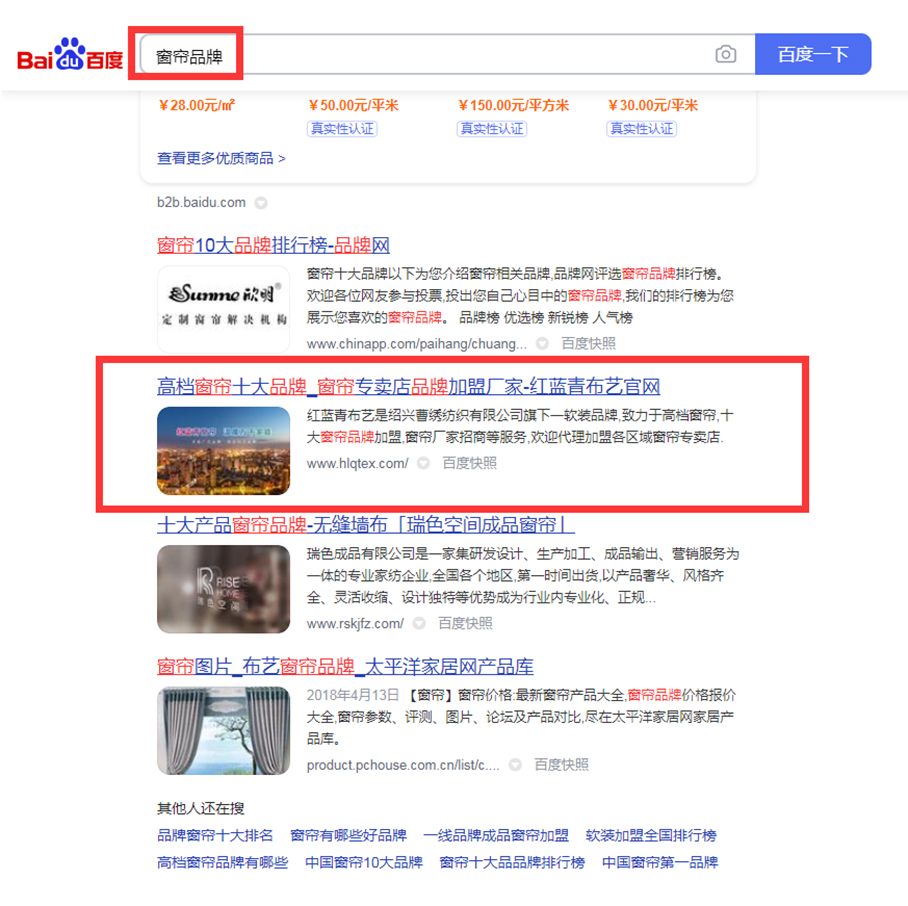
Task: Search related term 一线品牌成品窗帘加盟
Action: [496, 835]
